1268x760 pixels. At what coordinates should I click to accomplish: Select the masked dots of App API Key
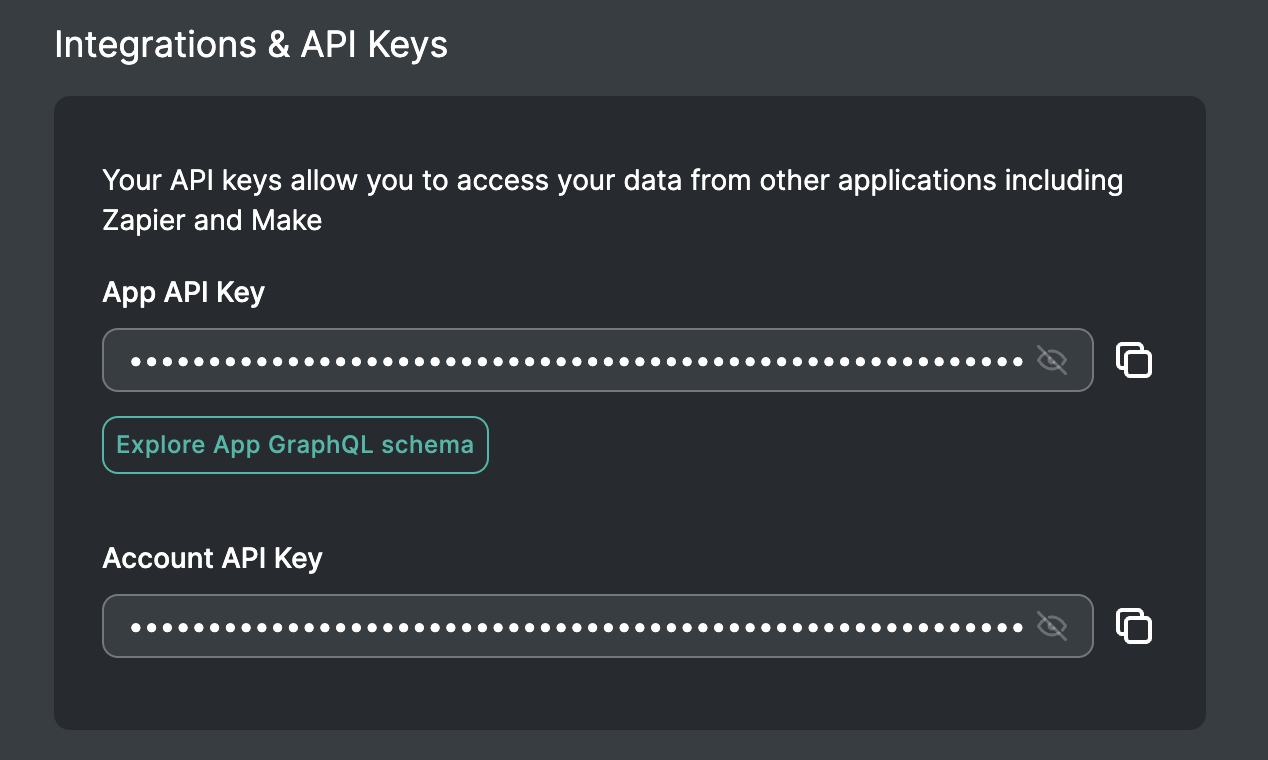pos(575,360)
